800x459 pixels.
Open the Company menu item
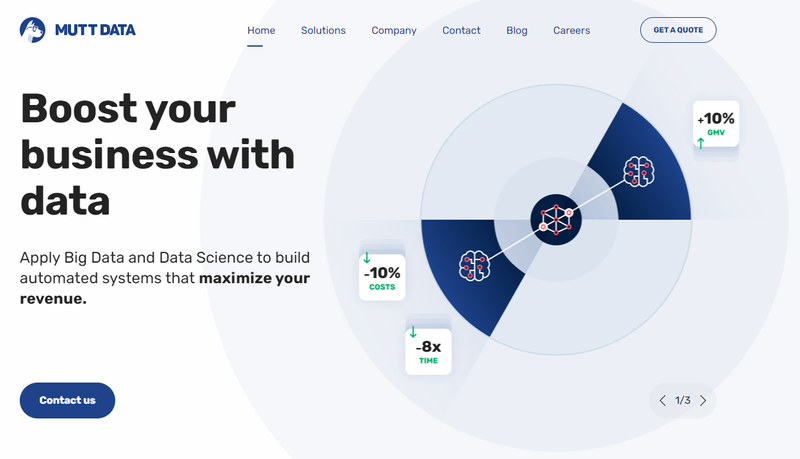click(394, 31)
